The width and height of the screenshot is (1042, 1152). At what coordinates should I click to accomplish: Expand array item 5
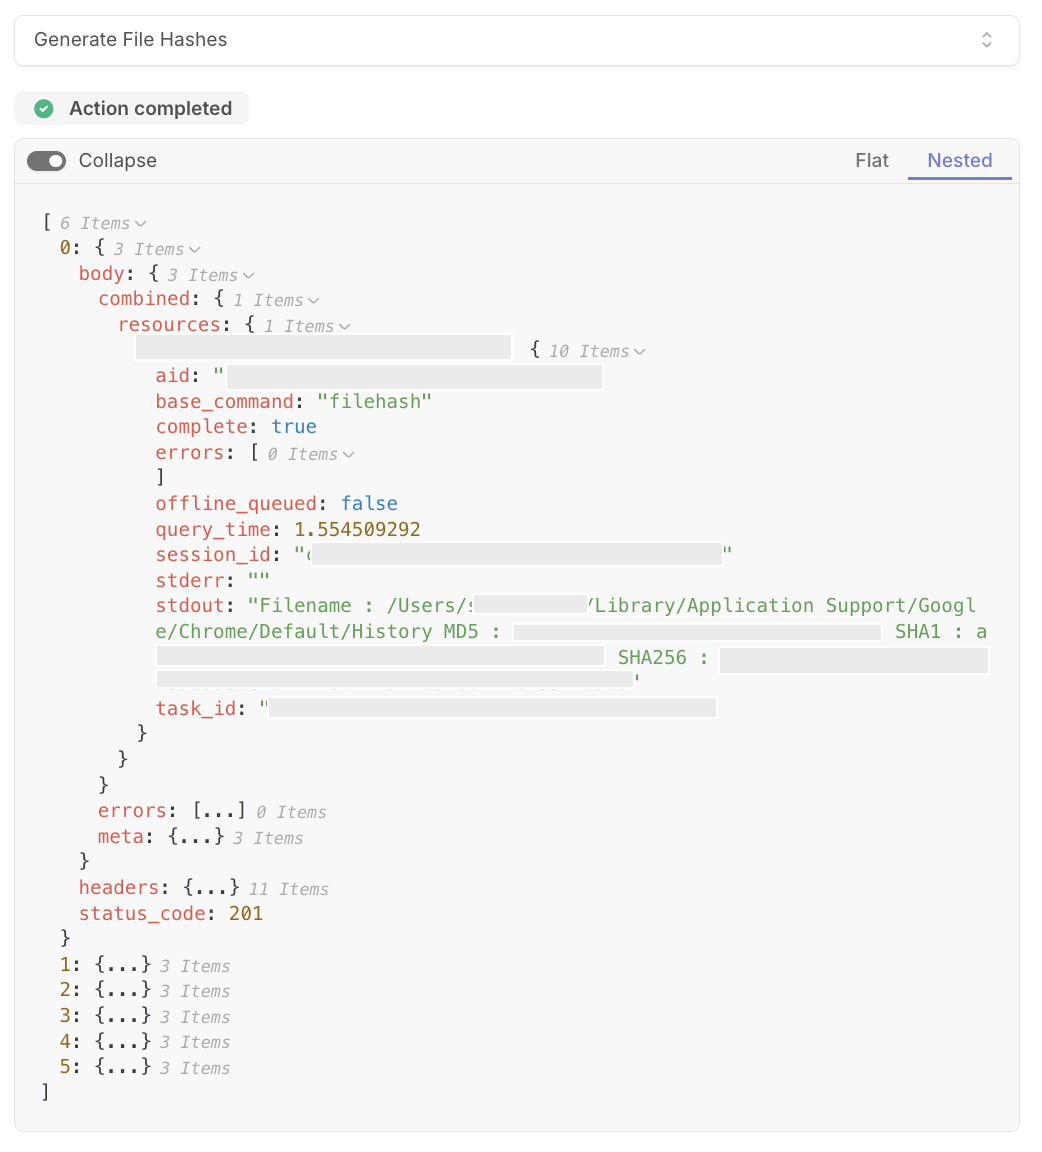123,1067
